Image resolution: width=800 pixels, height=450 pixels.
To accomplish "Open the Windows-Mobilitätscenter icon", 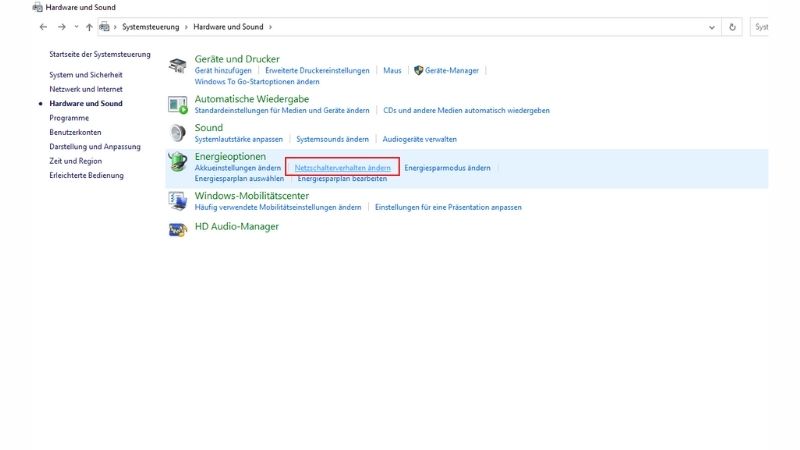I will click(x=178, y=201).
